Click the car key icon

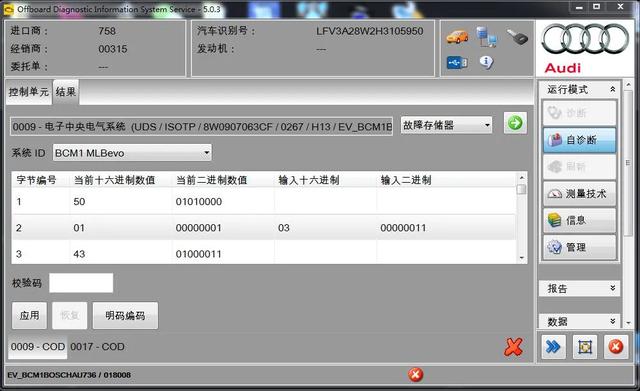[x=517, y=37]
